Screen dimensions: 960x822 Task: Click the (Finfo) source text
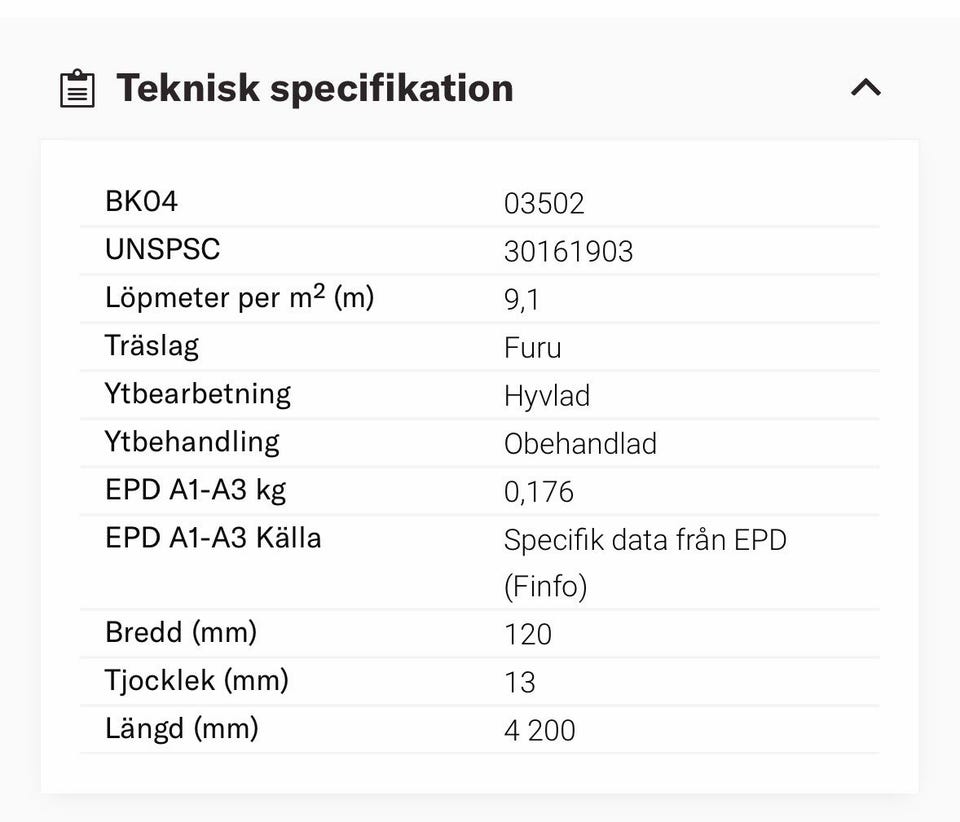545,586
